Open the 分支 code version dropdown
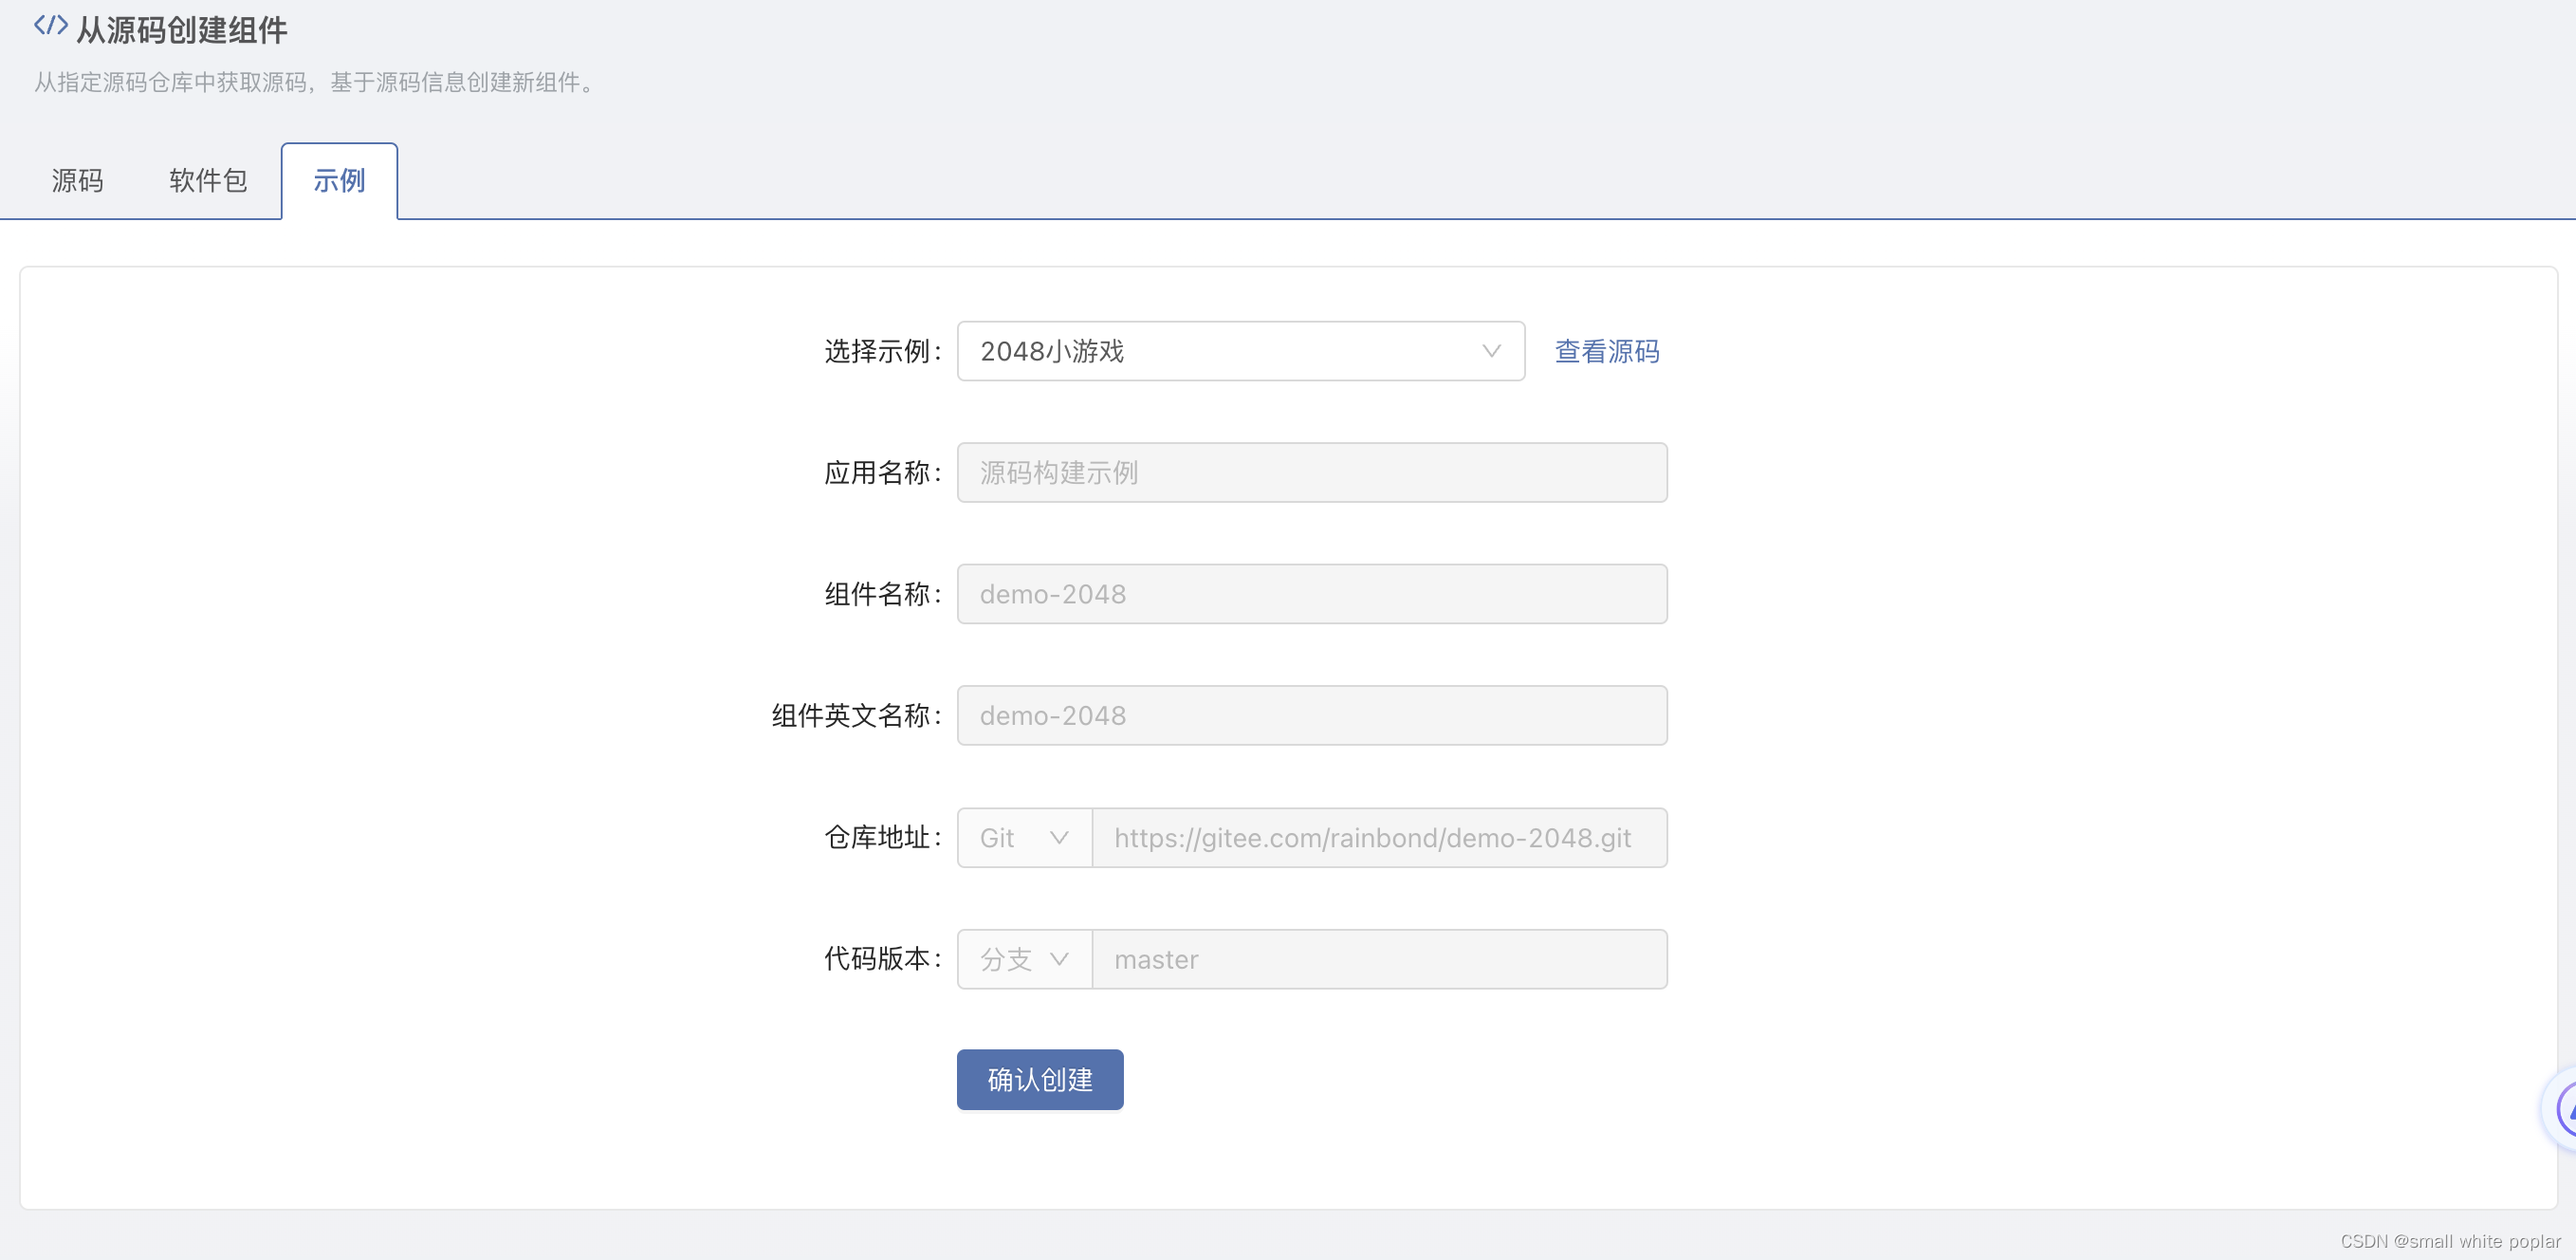This screenshot has height=1260, width=2576. point(1024,960)
